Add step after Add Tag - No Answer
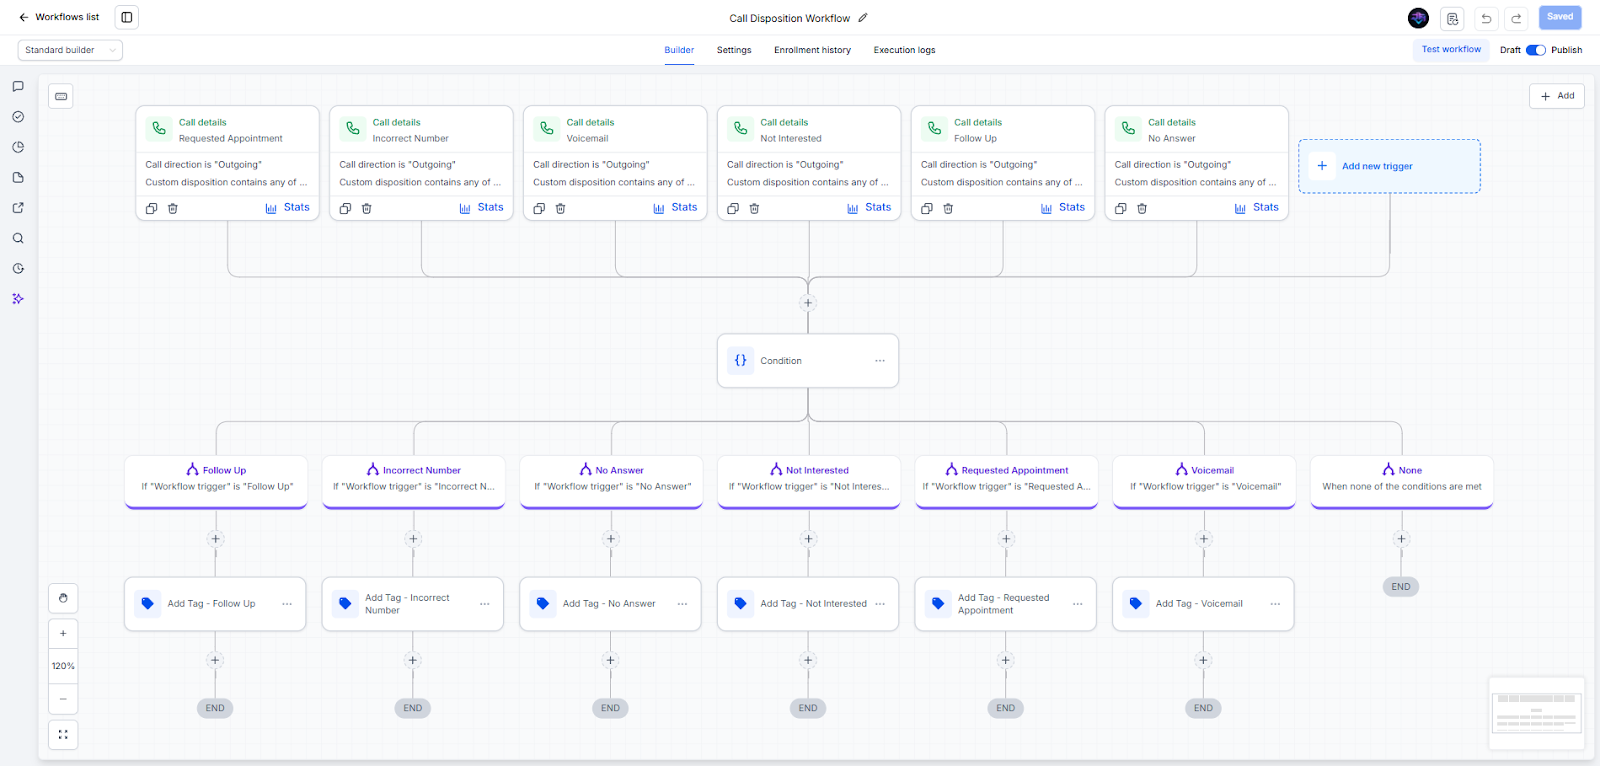This screenshot has height=766, width=1600. pyautogui.click(x=611, y=660)
